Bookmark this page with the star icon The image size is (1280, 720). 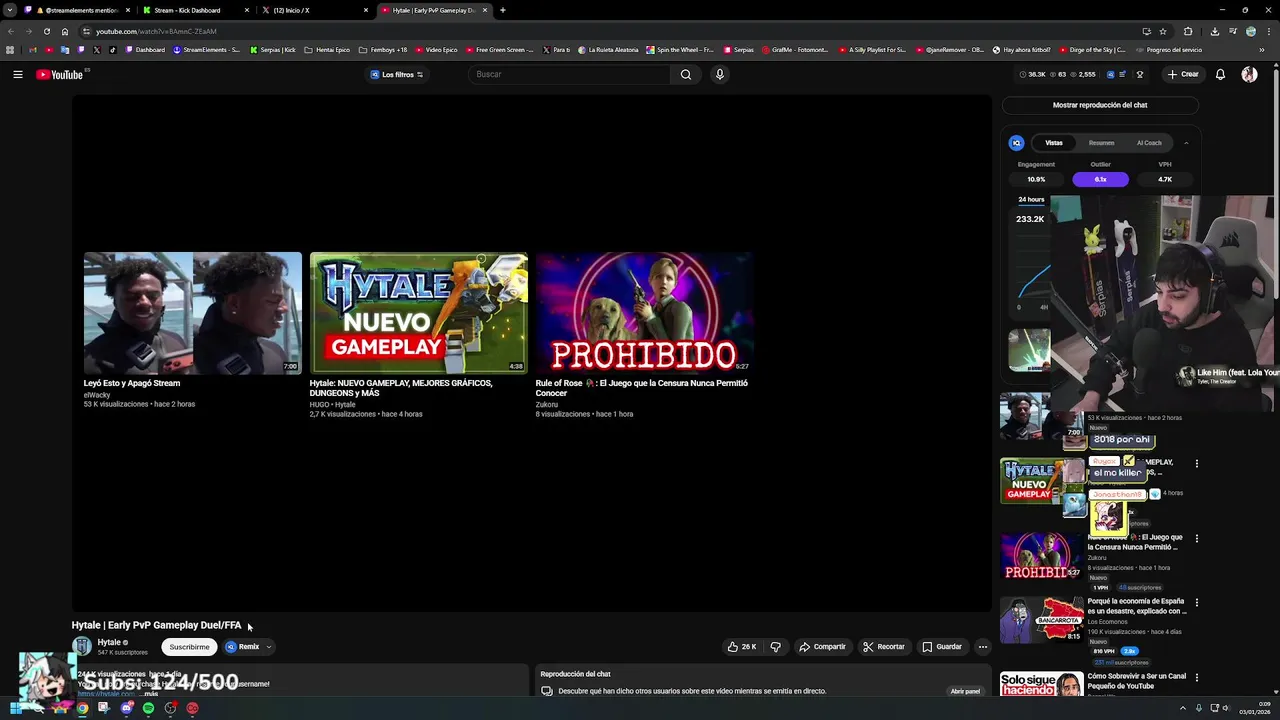pyautogui.click(x=1162, y=31)
